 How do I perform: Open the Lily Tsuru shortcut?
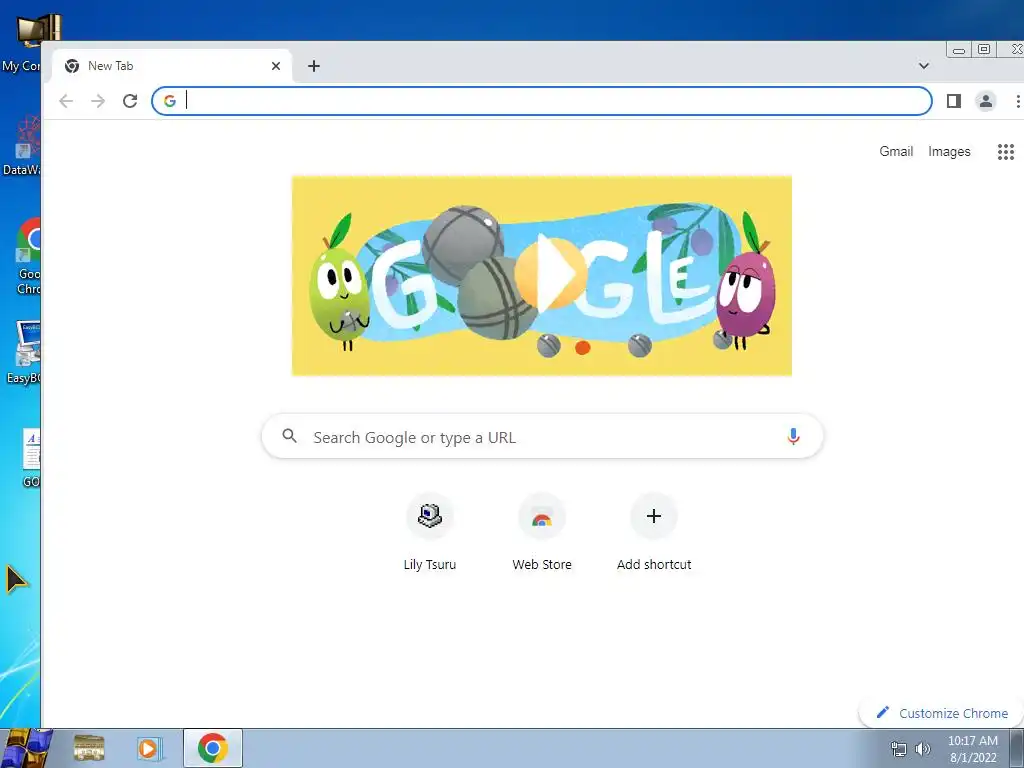(x=430, y=534)
